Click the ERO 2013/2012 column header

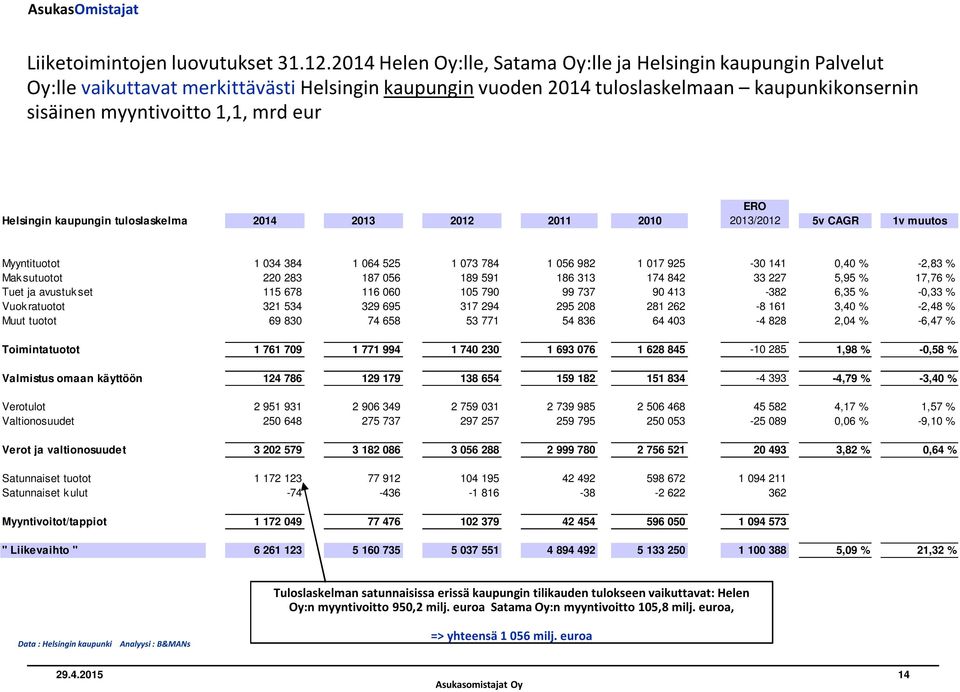pos(754,214)
